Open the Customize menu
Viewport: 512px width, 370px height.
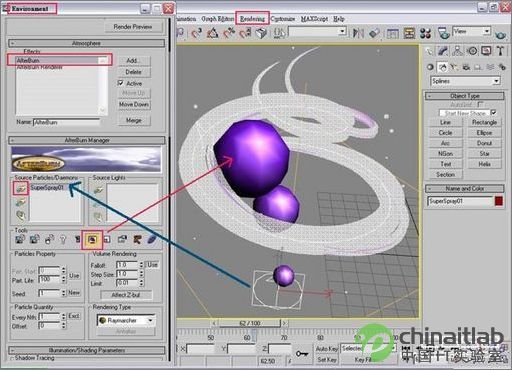coord(283,19)
